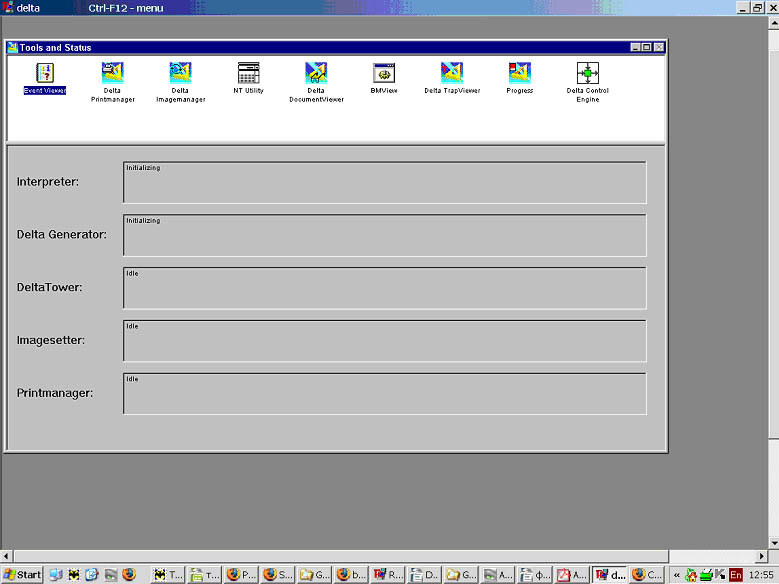Launch Delta Control Engine icon

point(588,73)
